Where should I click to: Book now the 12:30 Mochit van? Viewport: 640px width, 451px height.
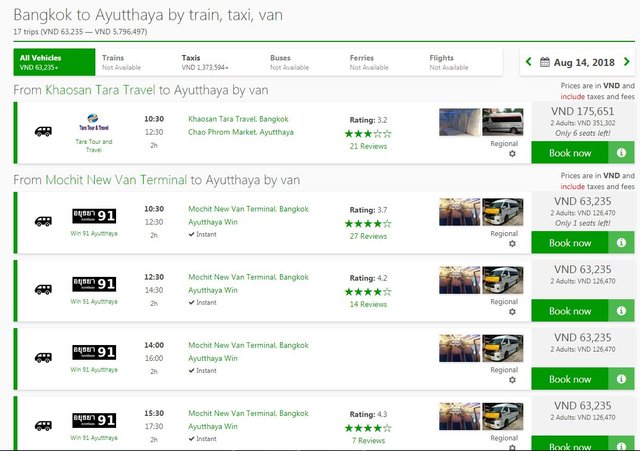570,311
